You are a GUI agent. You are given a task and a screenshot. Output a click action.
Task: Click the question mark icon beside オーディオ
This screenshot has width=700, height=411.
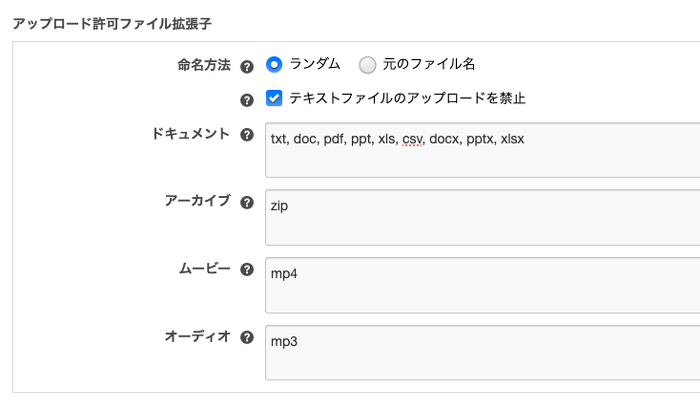pyautogui.click(x=247, y=338)
